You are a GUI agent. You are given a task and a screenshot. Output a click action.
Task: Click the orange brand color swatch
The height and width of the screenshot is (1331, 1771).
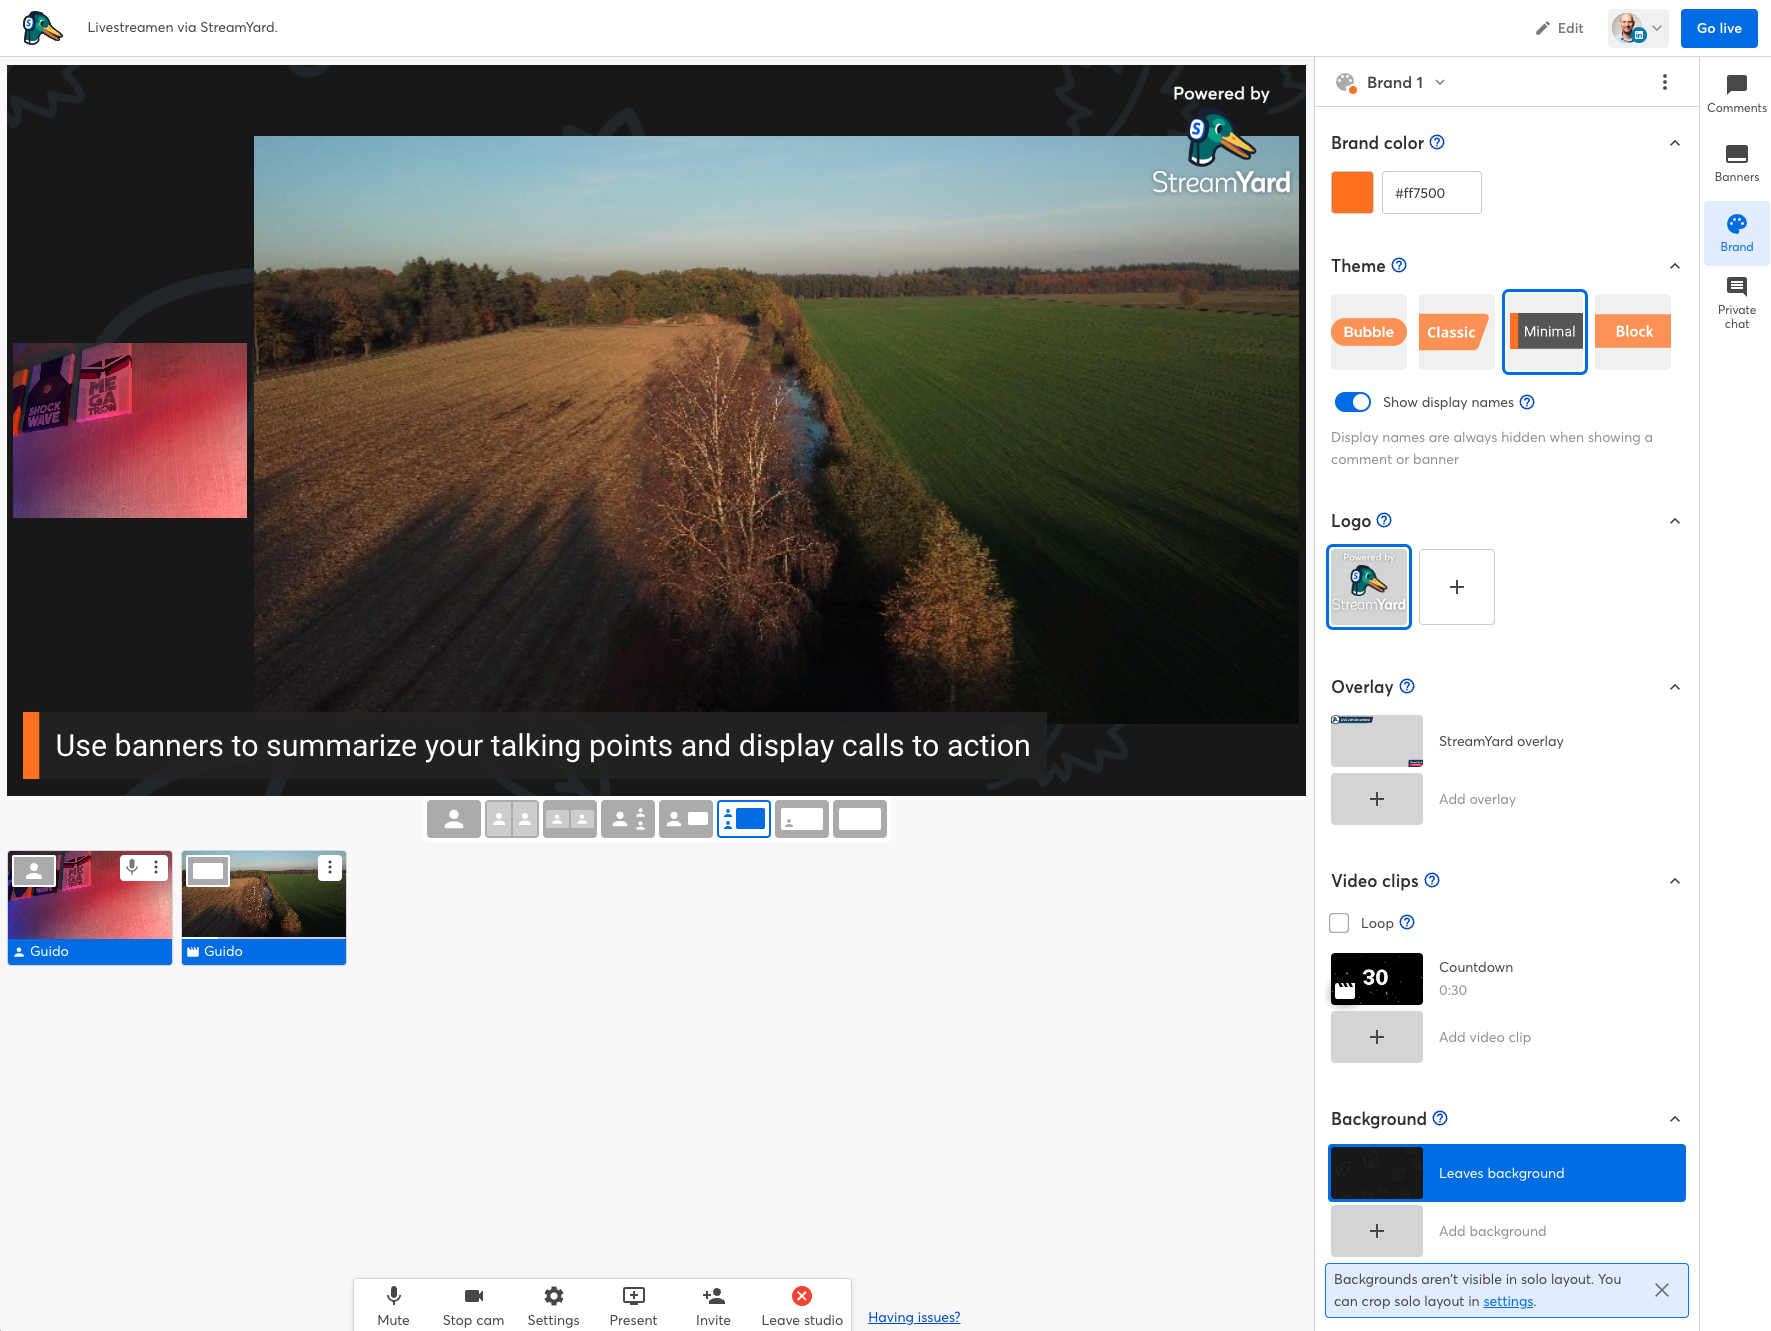[x=1352, y=193]
